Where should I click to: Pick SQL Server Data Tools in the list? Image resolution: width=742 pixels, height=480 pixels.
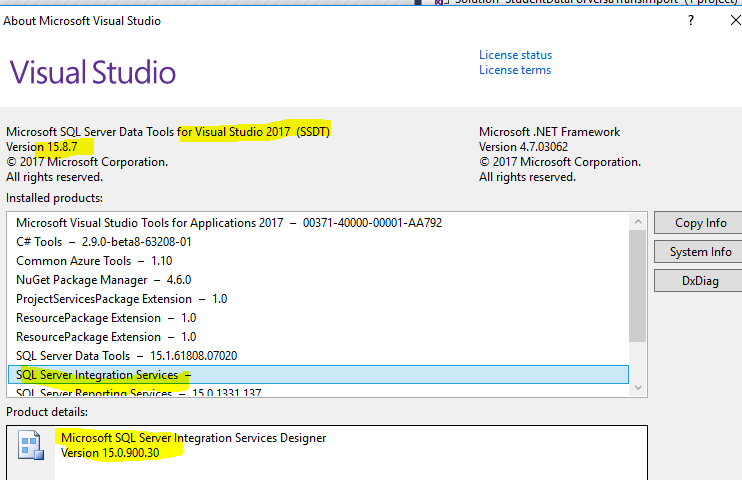pyautogui.click(x=126, y=356)
